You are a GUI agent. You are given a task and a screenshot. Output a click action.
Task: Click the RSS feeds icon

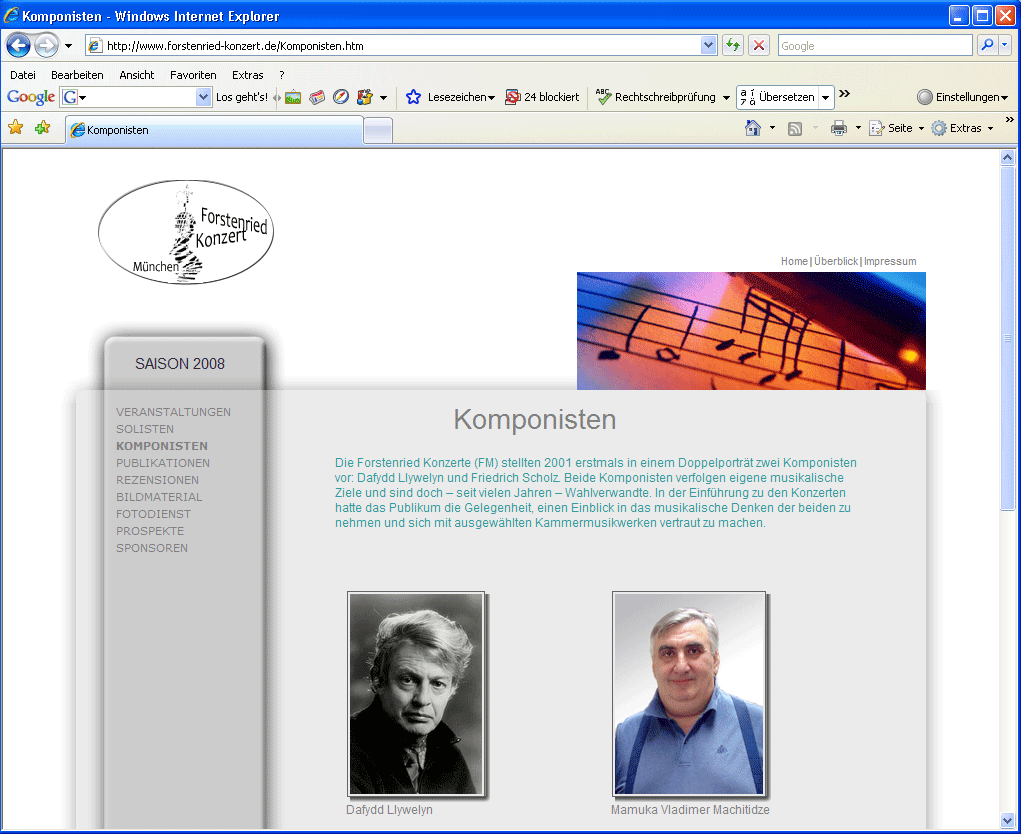click(794, 129)
